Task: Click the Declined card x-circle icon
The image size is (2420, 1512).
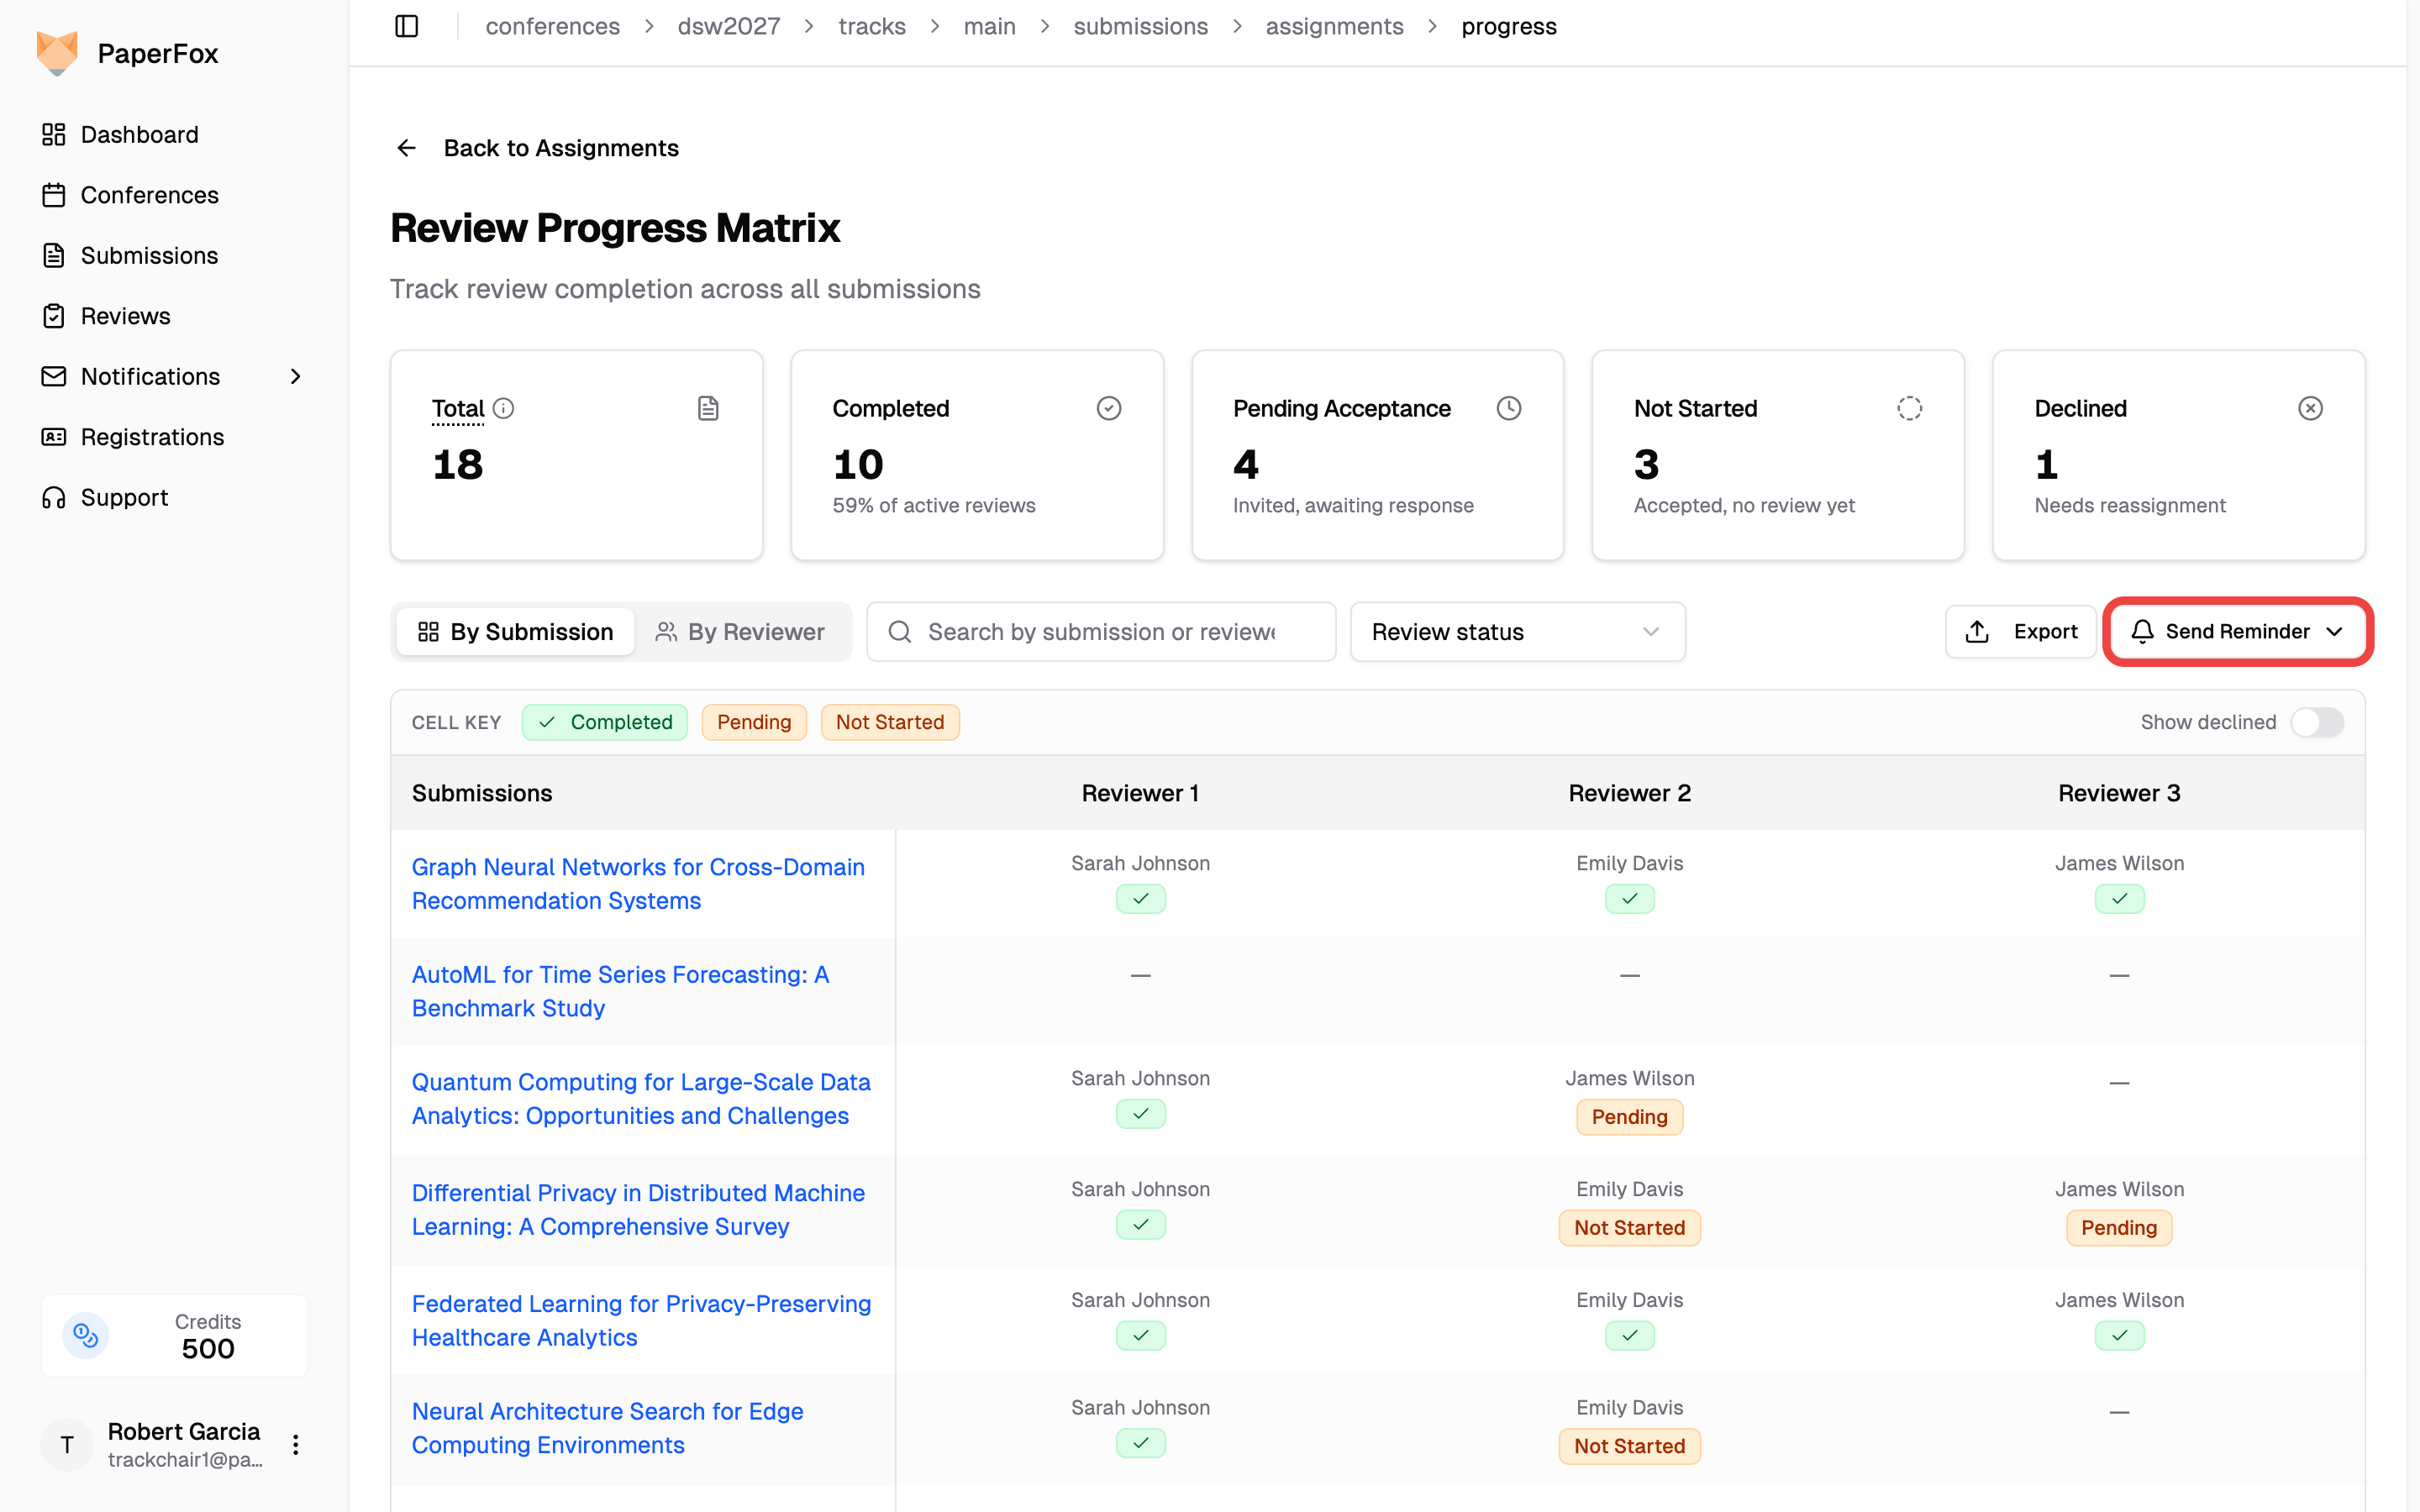Action: (x=2310, y=408)
